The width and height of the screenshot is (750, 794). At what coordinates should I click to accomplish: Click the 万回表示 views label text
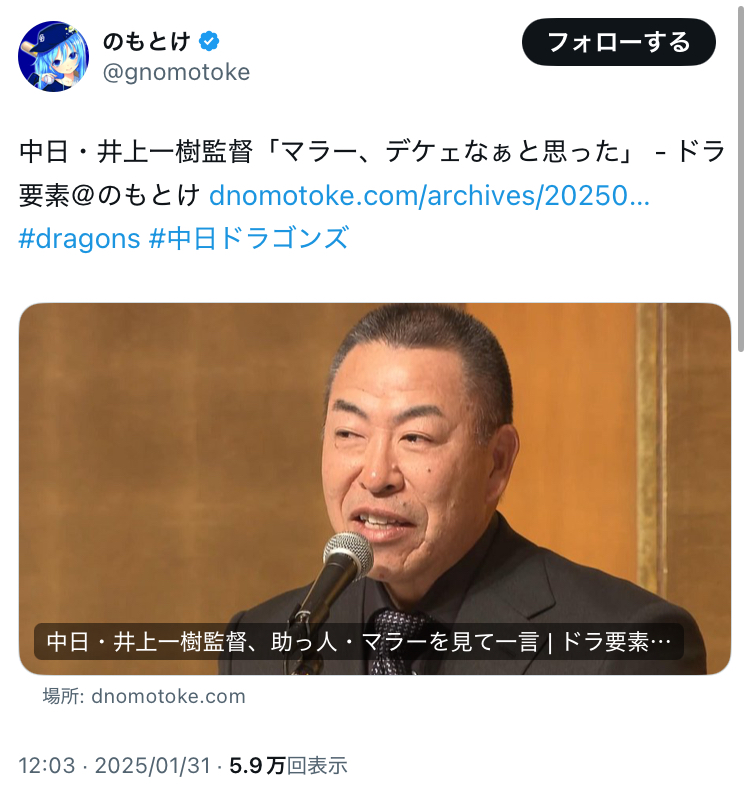307,766
